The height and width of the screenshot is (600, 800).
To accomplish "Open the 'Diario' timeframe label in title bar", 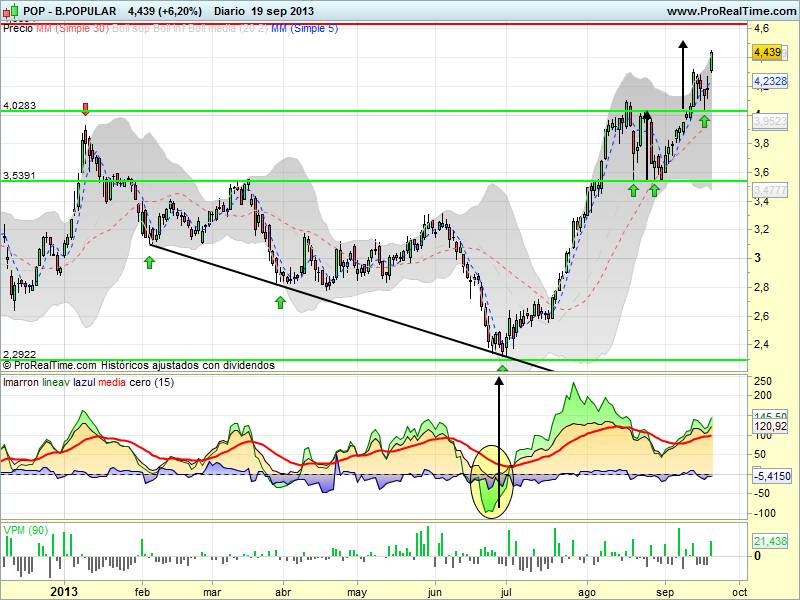I will [230, 11].
